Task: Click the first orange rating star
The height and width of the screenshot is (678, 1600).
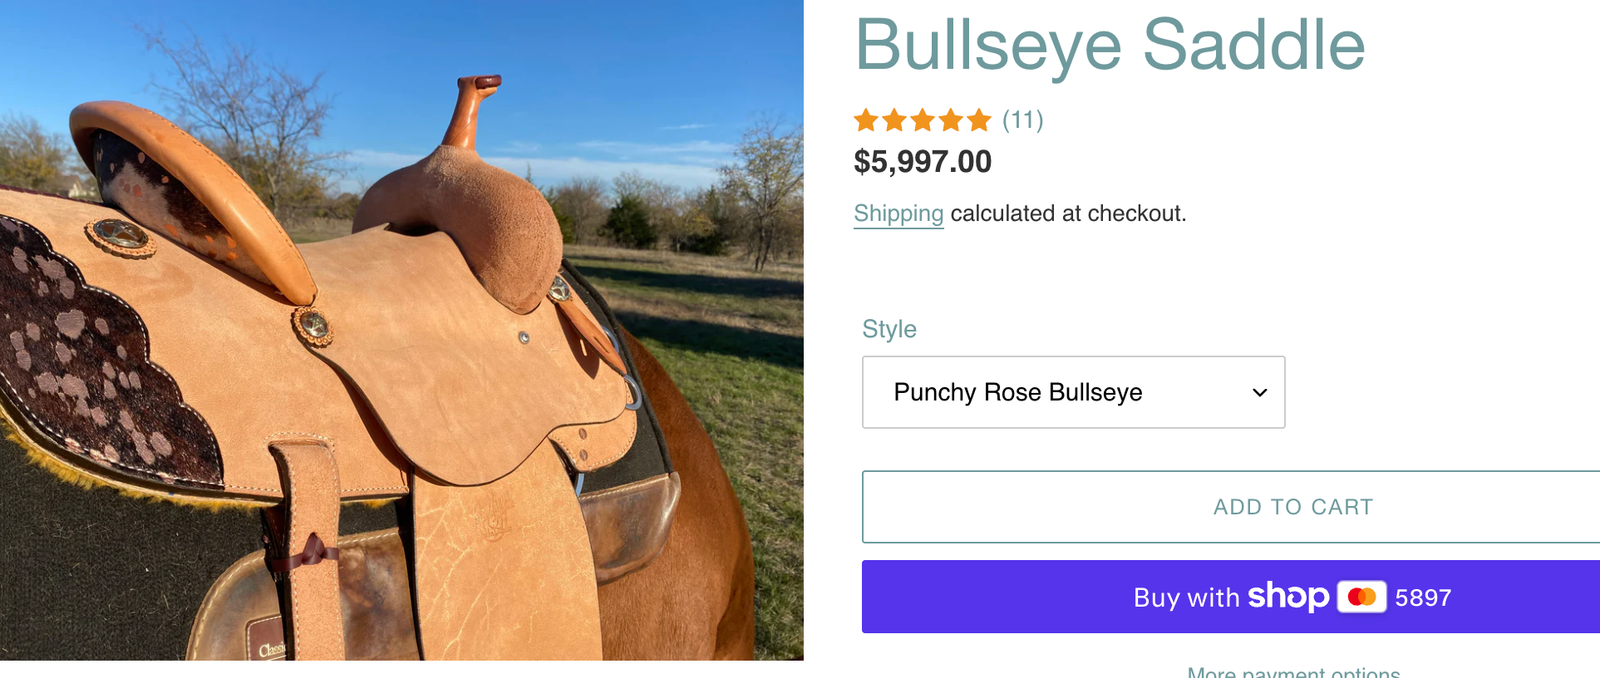Action: [x=866, y=121]
